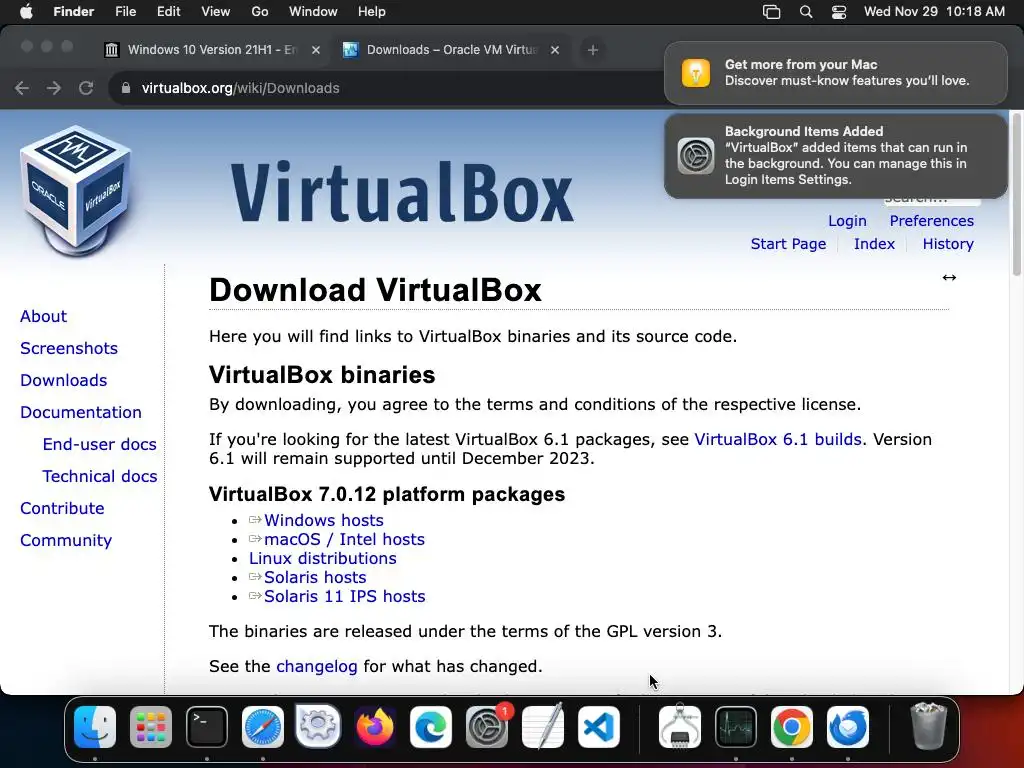
Task: Open the gear-shaped Dock app
Action: click(319, 725)
